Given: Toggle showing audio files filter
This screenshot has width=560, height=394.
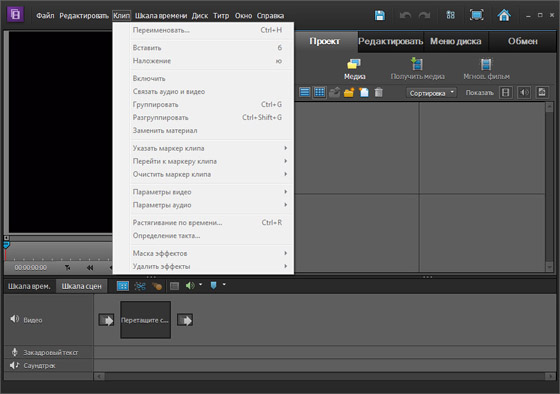Looking at the screenshot, I should [524, 93].
